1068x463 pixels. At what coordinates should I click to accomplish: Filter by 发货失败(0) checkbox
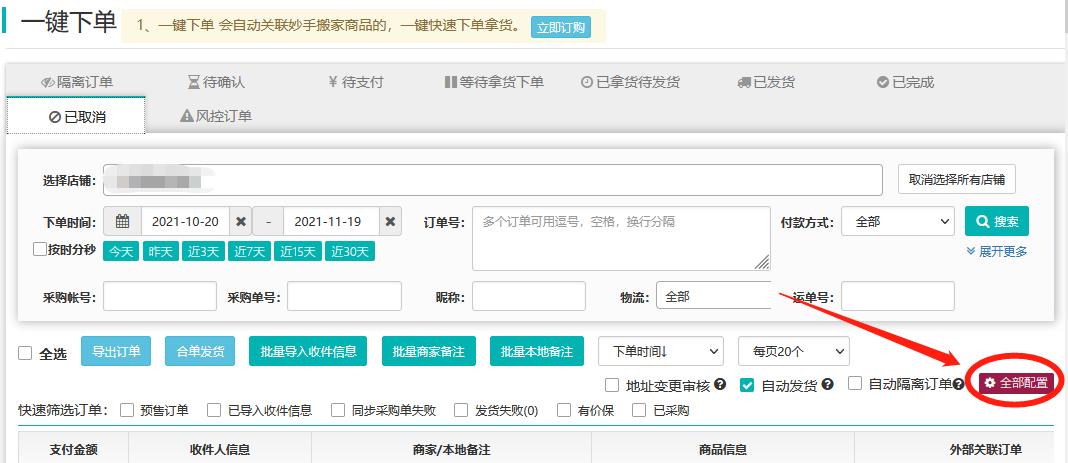pos(461,410)
